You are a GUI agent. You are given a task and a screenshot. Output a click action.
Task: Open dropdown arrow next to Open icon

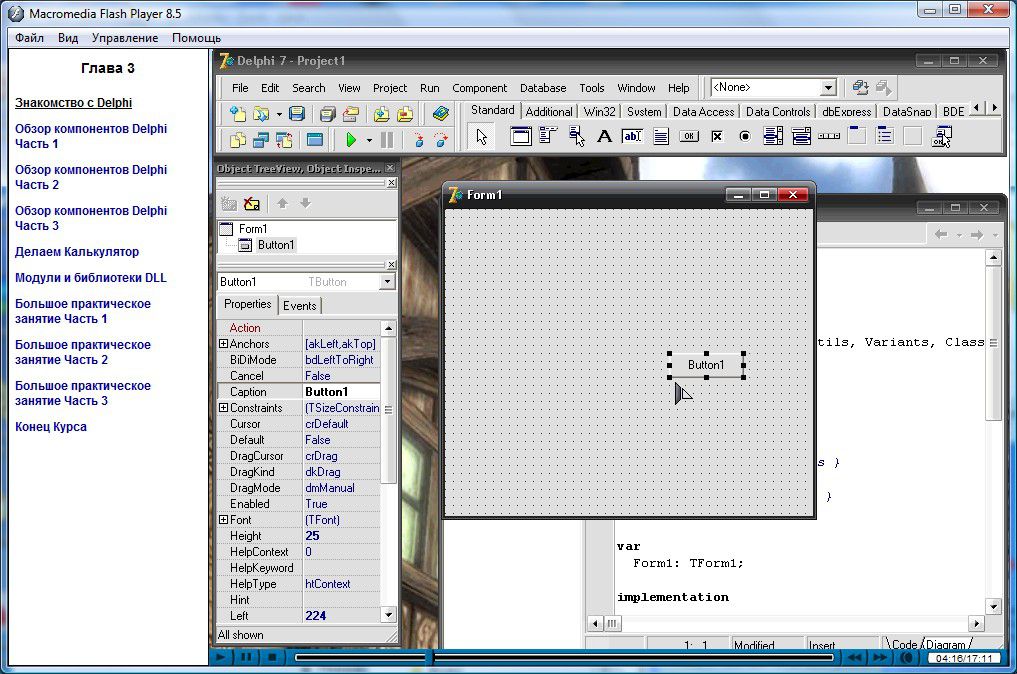[279, 114]
